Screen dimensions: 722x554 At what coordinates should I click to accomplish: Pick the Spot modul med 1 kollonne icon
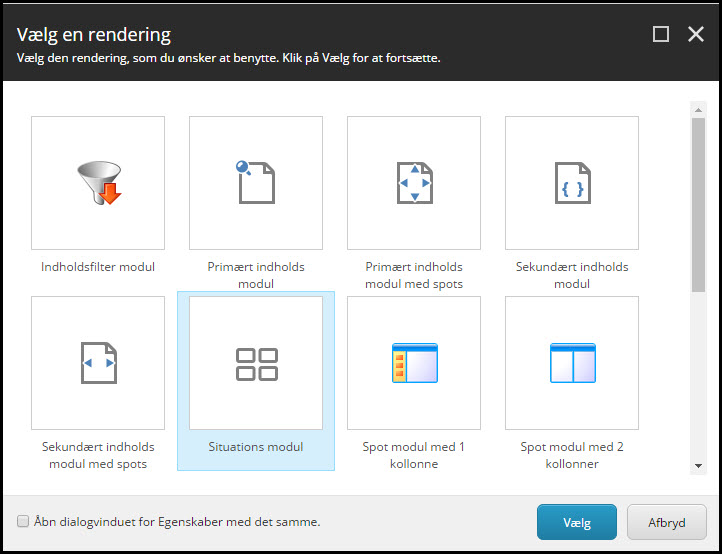pyautogui.click(x=414, y=363)
